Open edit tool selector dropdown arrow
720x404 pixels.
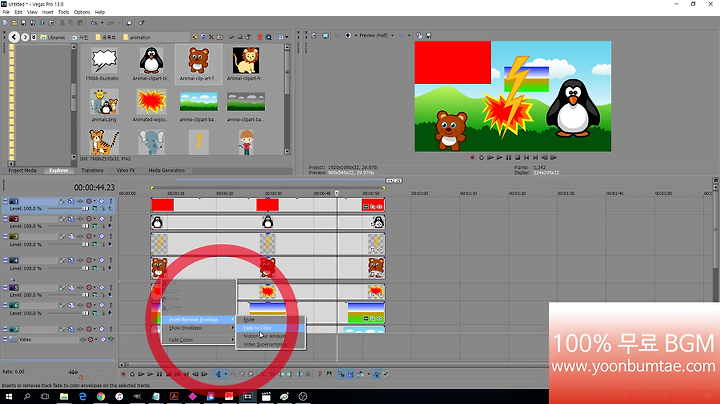(226, 374)
